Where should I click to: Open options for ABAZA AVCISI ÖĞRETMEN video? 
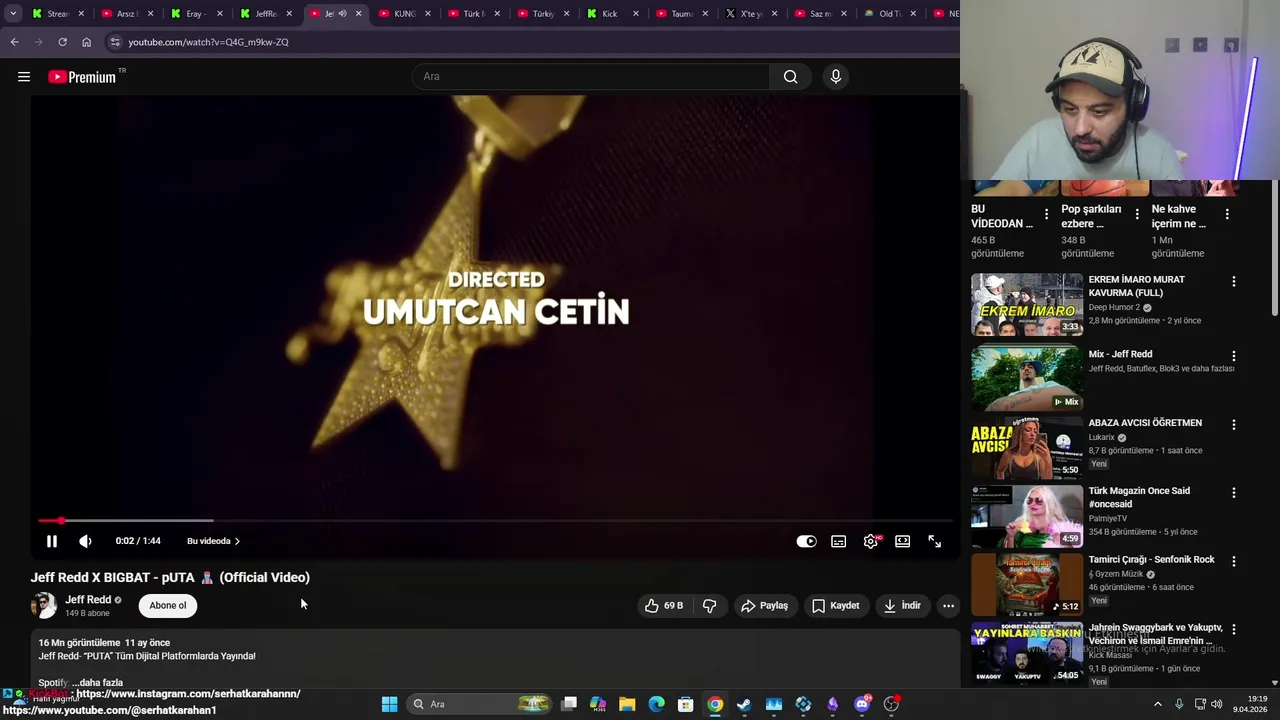point(1233,425)
